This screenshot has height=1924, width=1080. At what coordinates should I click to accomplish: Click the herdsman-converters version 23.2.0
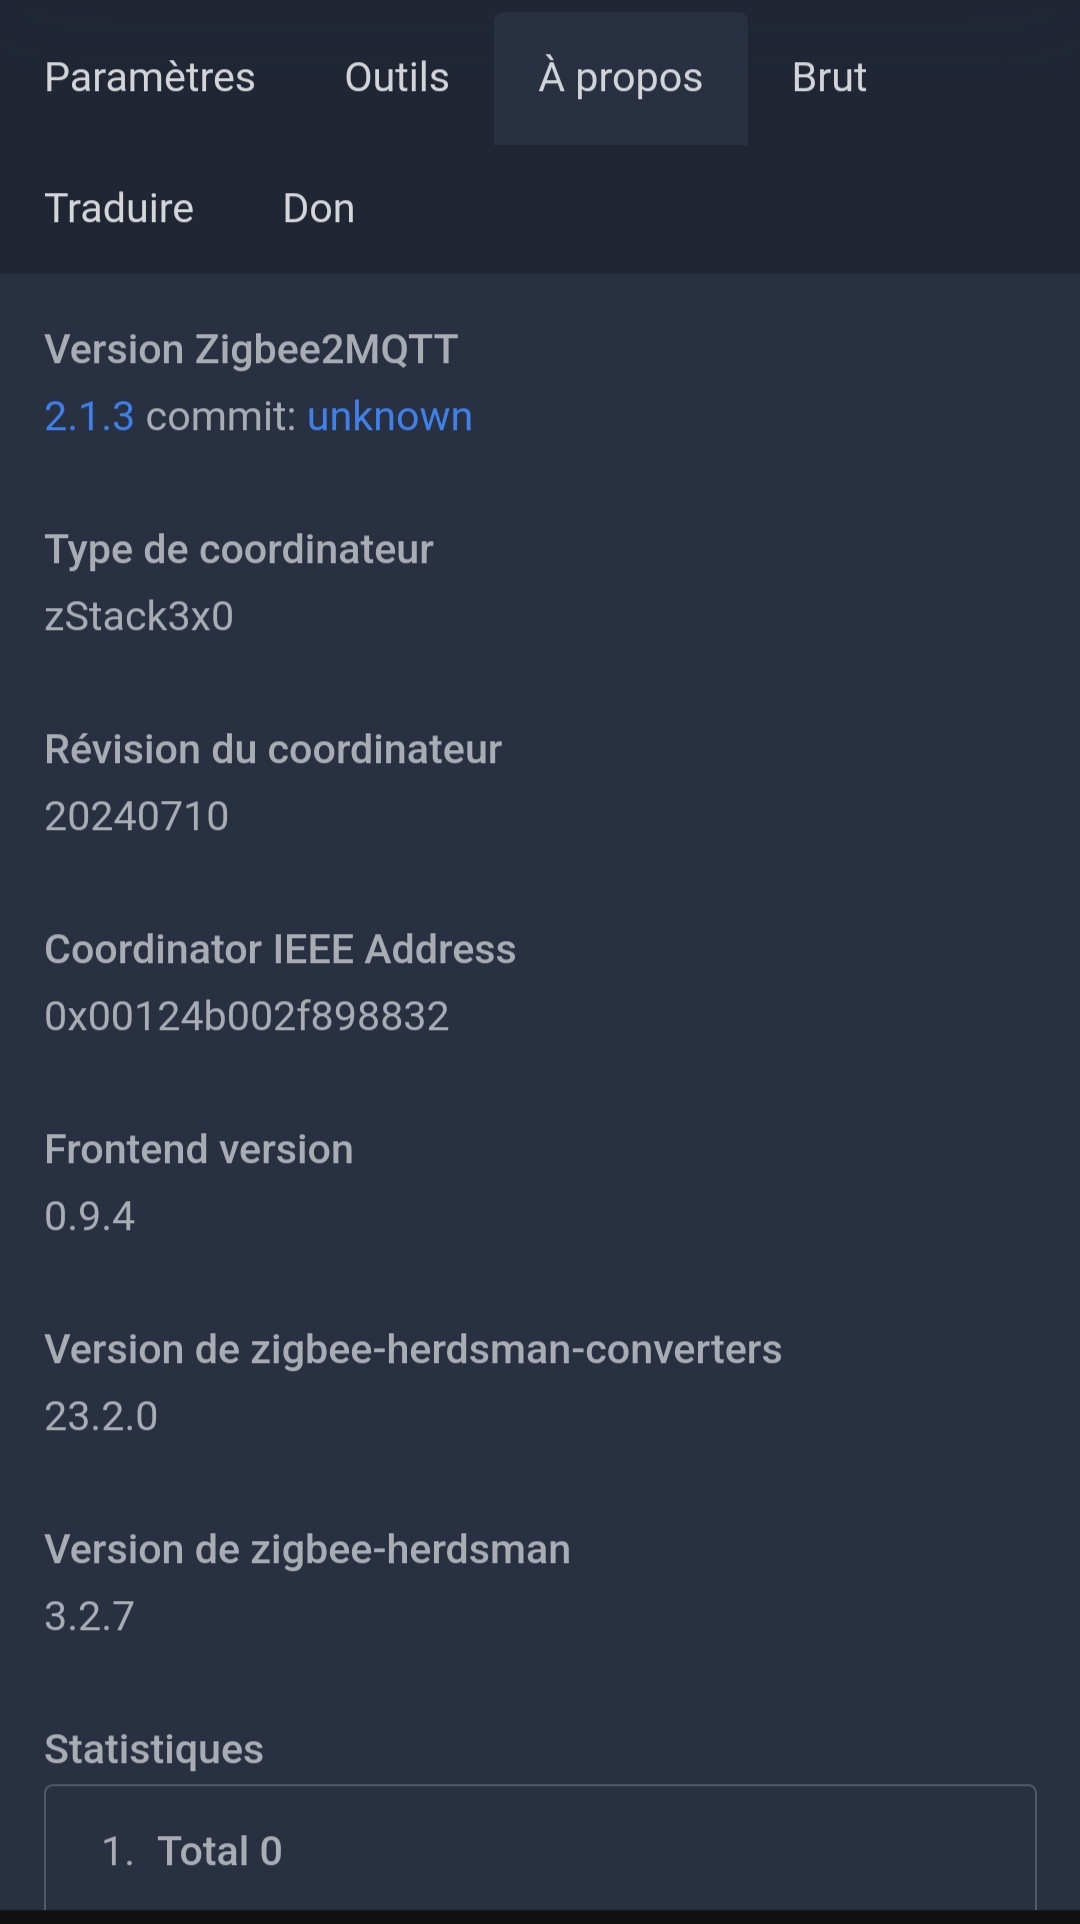(101, 1417)
